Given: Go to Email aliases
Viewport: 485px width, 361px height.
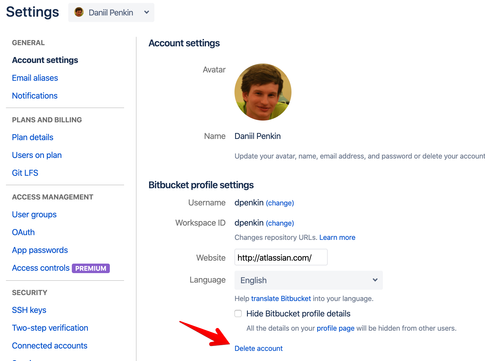Looking at the screenshot, I should tap(35, 78).
